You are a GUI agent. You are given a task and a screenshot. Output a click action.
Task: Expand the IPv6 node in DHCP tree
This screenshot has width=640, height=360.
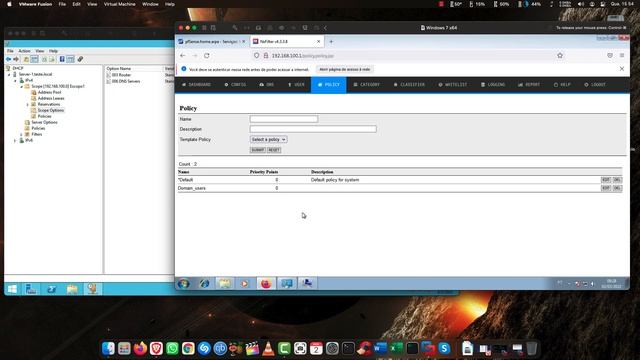click(x=16, y=140)
